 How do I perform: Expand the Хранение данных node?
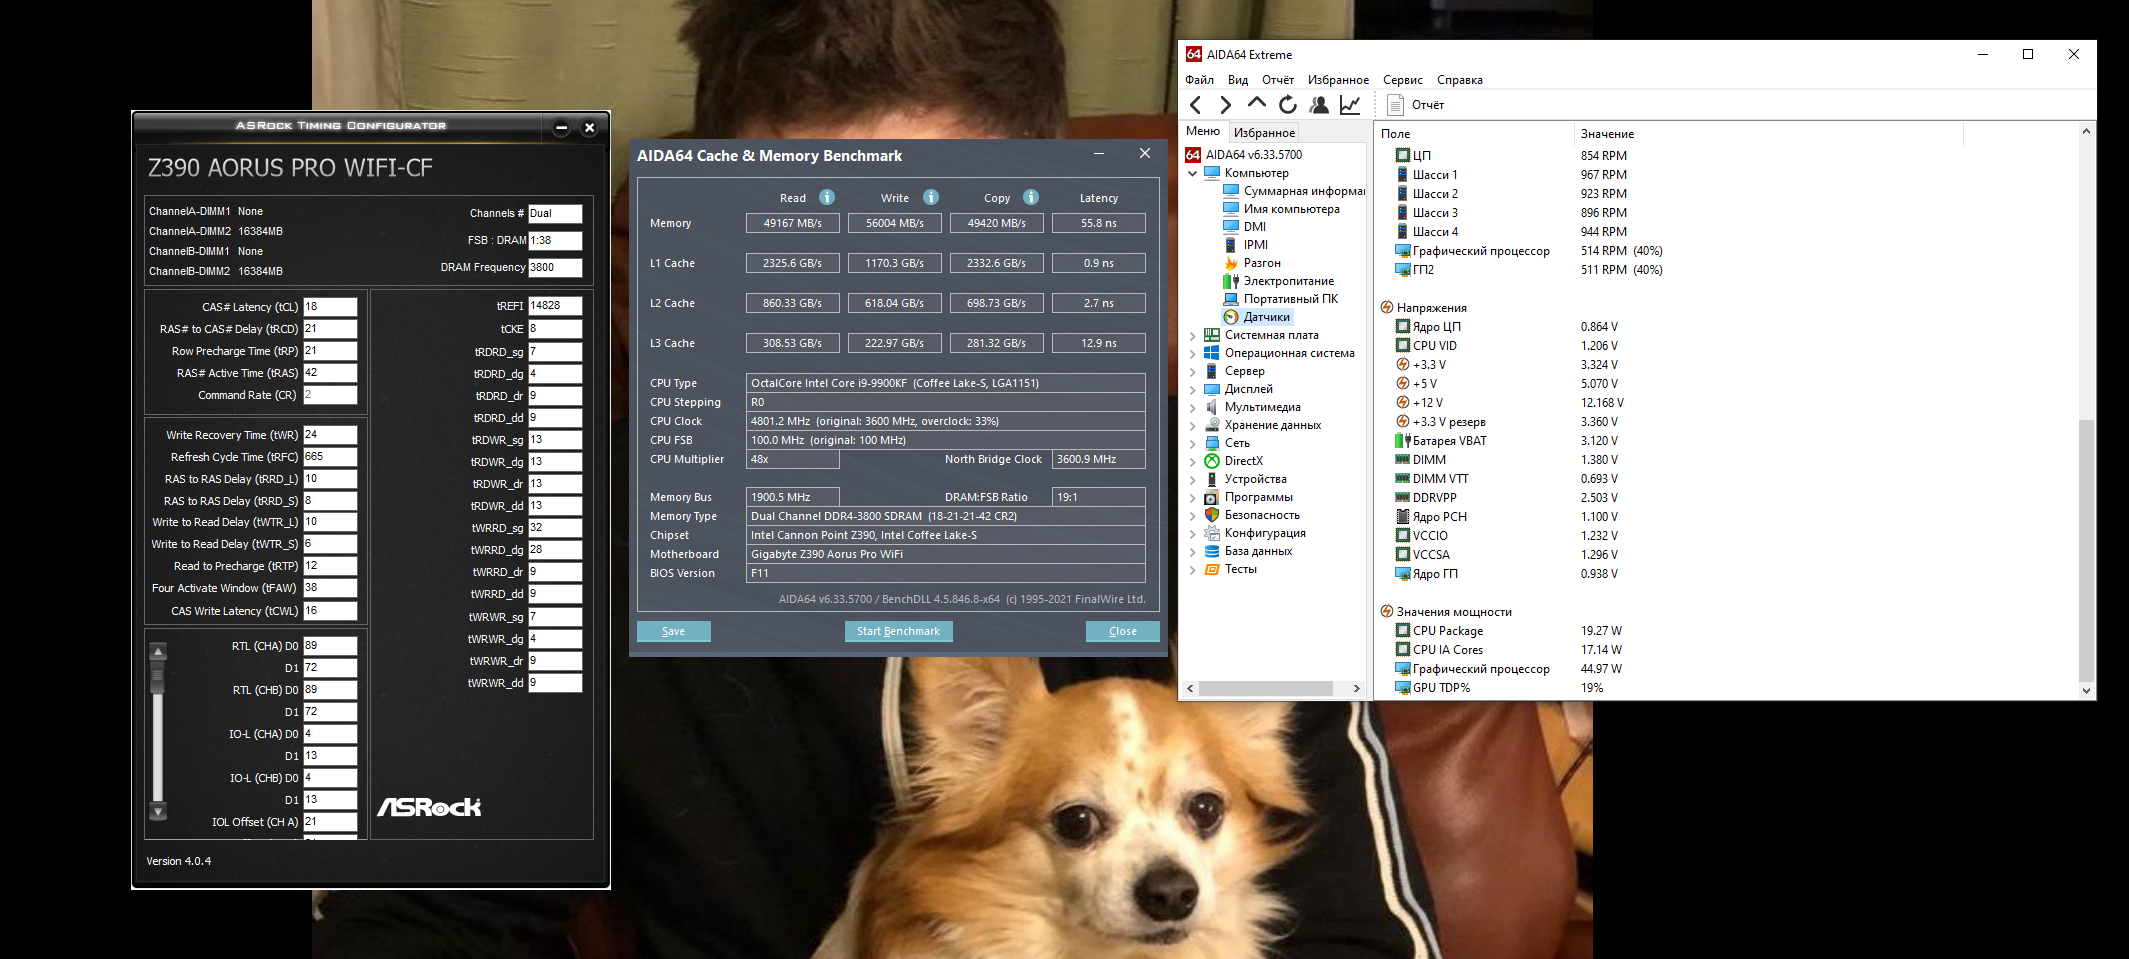(1193, 426)
